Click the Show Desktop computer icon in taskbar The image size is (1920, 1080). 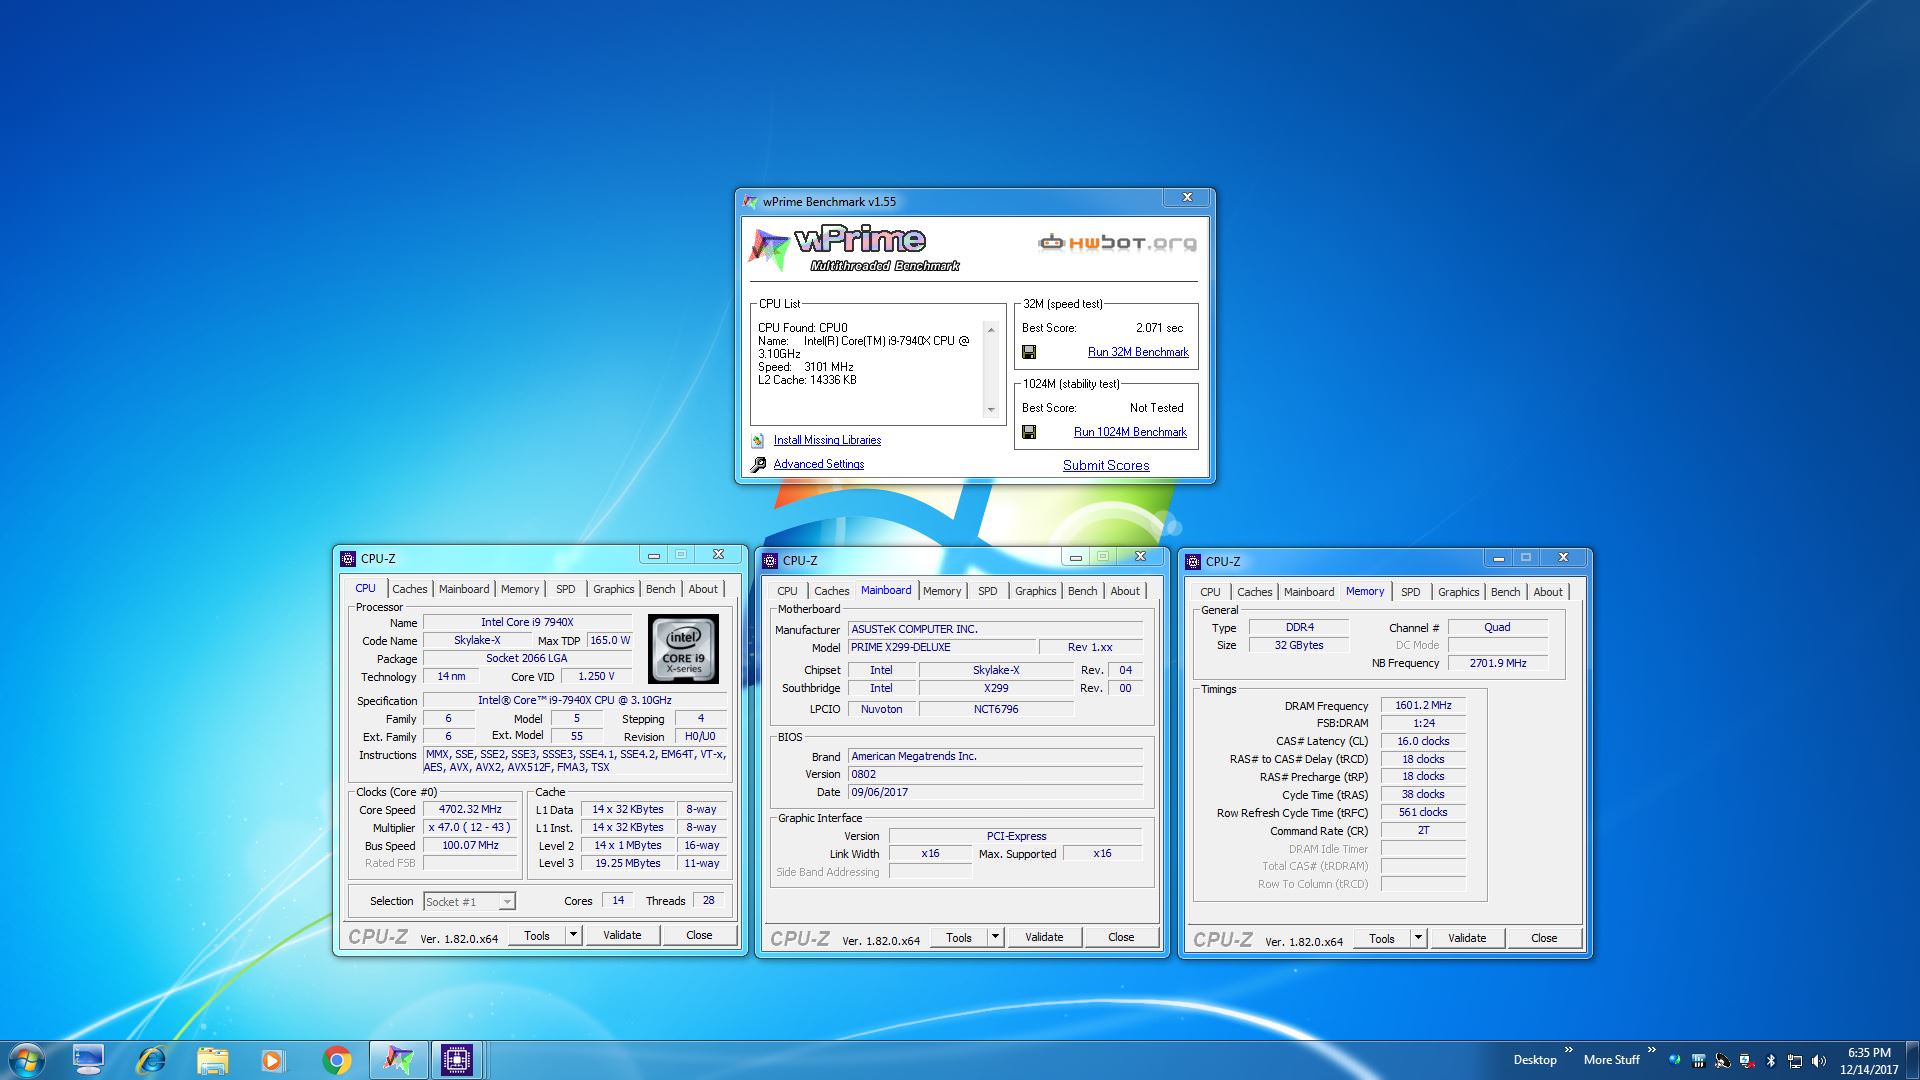pyautogui.click(x=88, y=1060)
